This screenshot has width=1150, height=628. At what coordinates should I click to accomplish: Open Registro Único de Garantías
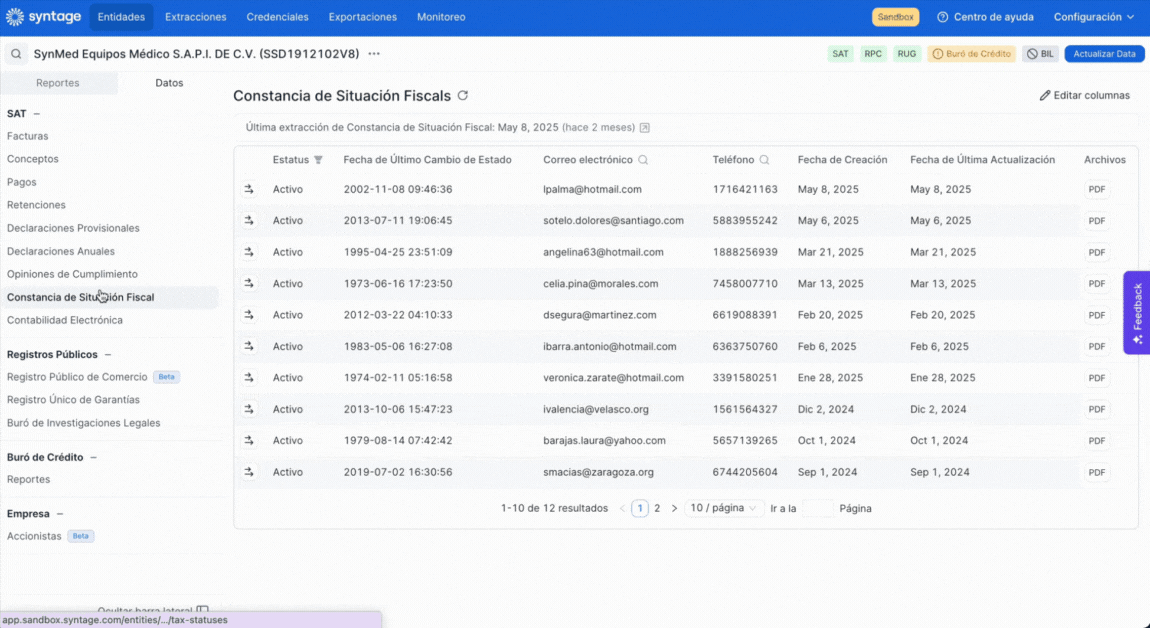click(x=73, y=400)
